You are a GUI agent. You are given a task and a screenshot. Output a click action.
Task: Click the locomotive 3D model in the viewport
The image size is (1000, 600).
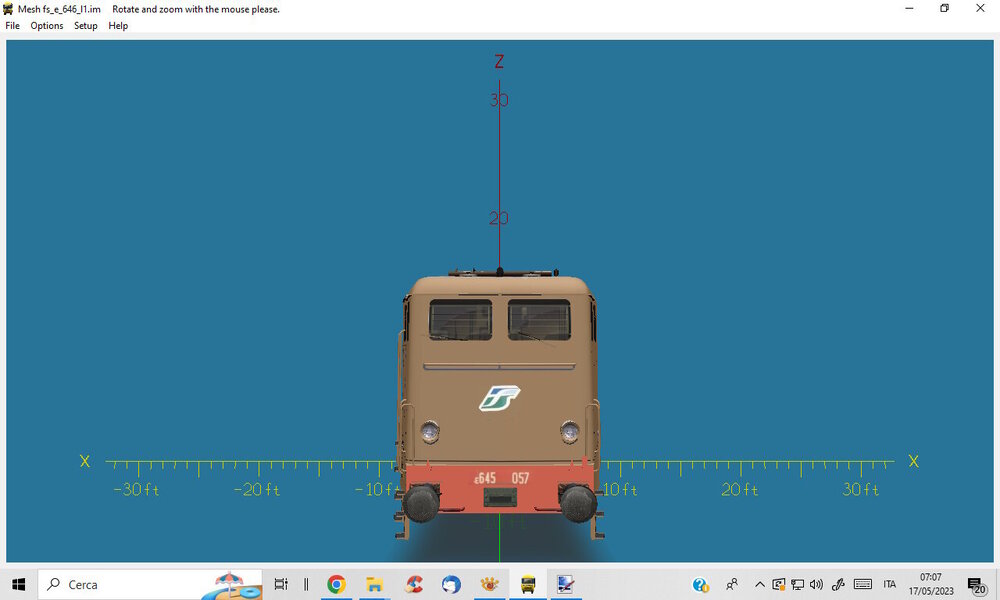click(x=499, y=405)
